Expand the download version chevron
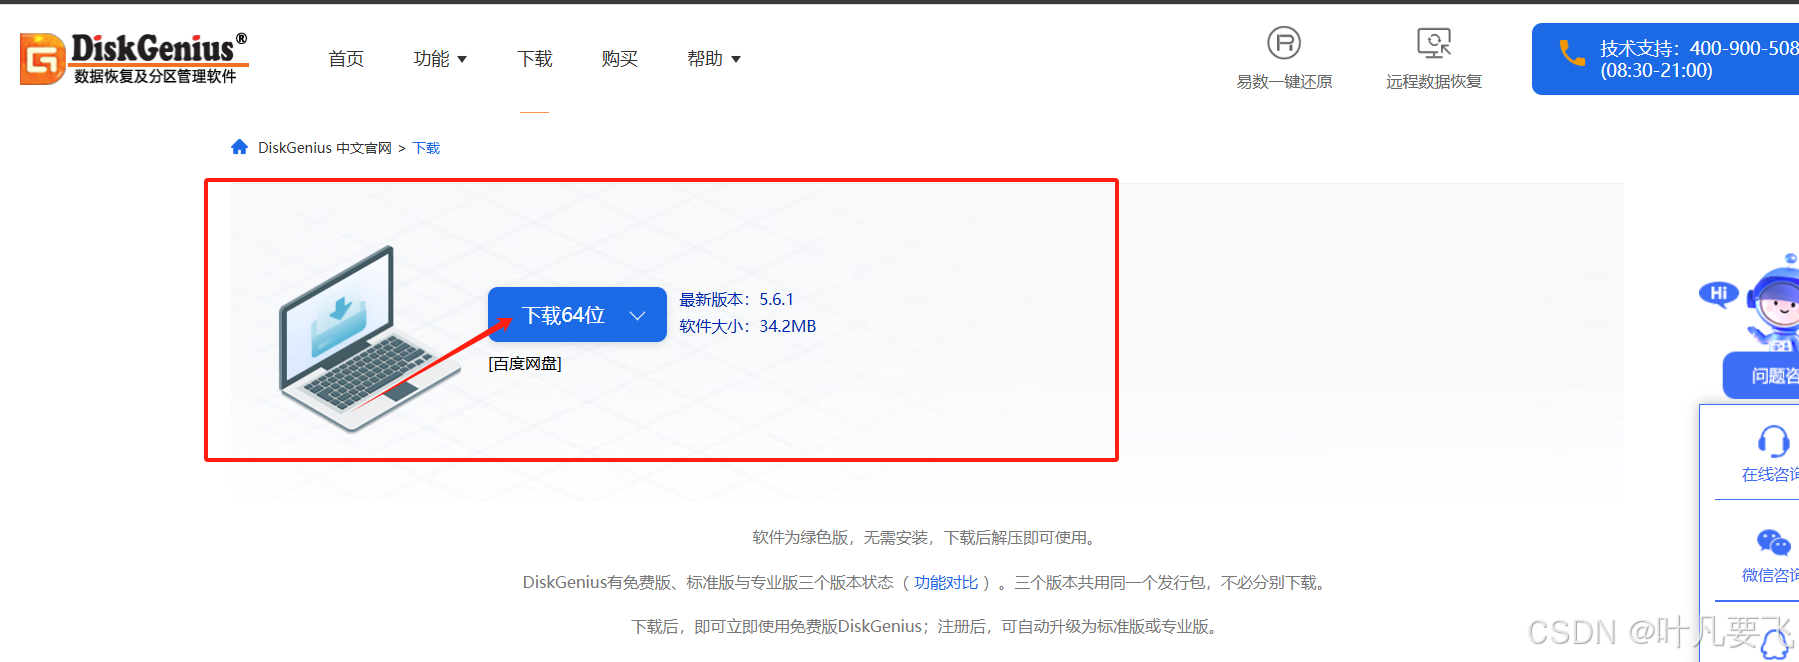This screenshot has width=1799, height=662. click(637, 315)
